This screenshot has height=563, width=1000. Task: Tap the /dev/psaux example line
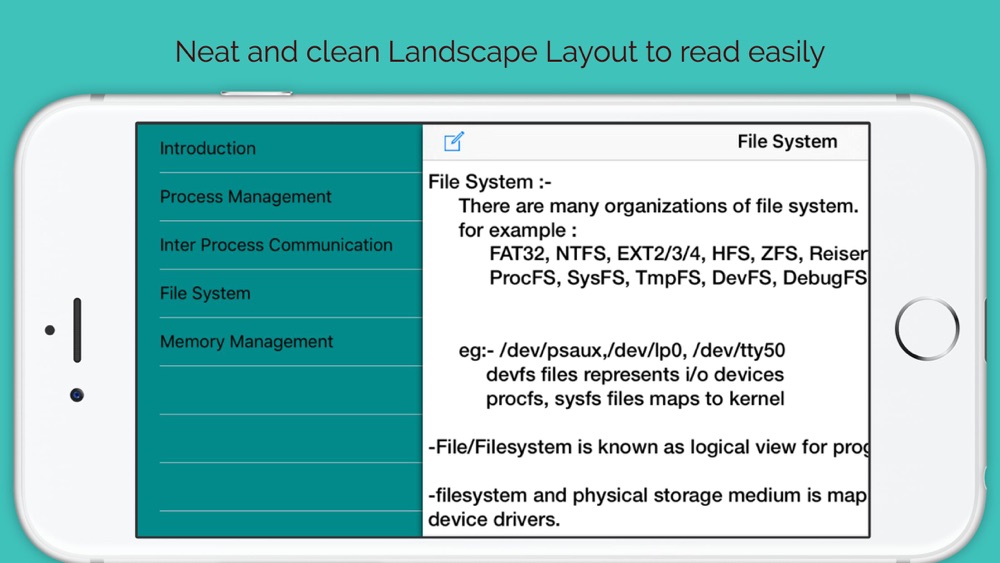point(622,350)
